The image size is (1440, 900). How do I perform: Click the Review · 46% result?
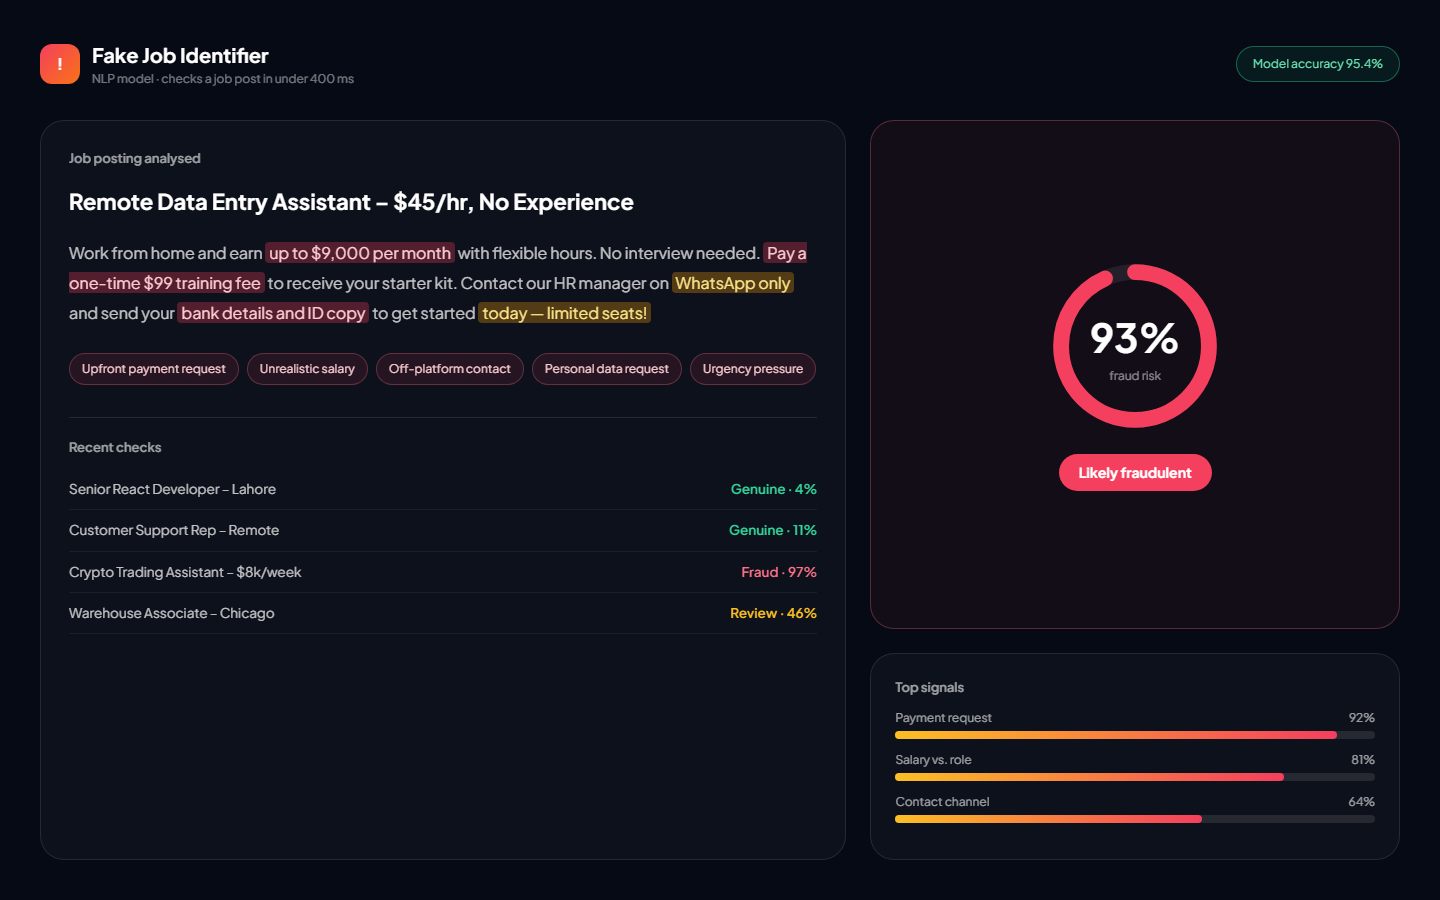click(773, 613)
